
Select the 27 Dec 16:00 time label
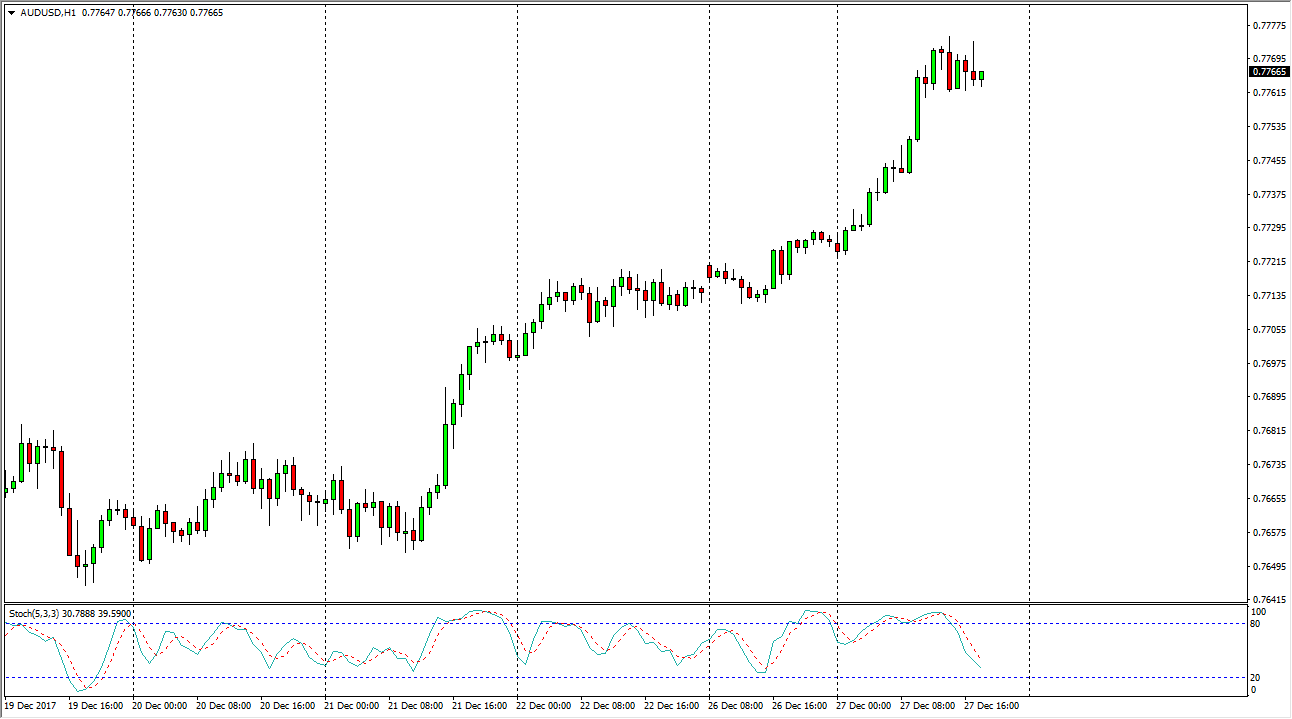[x=993, y=706]
